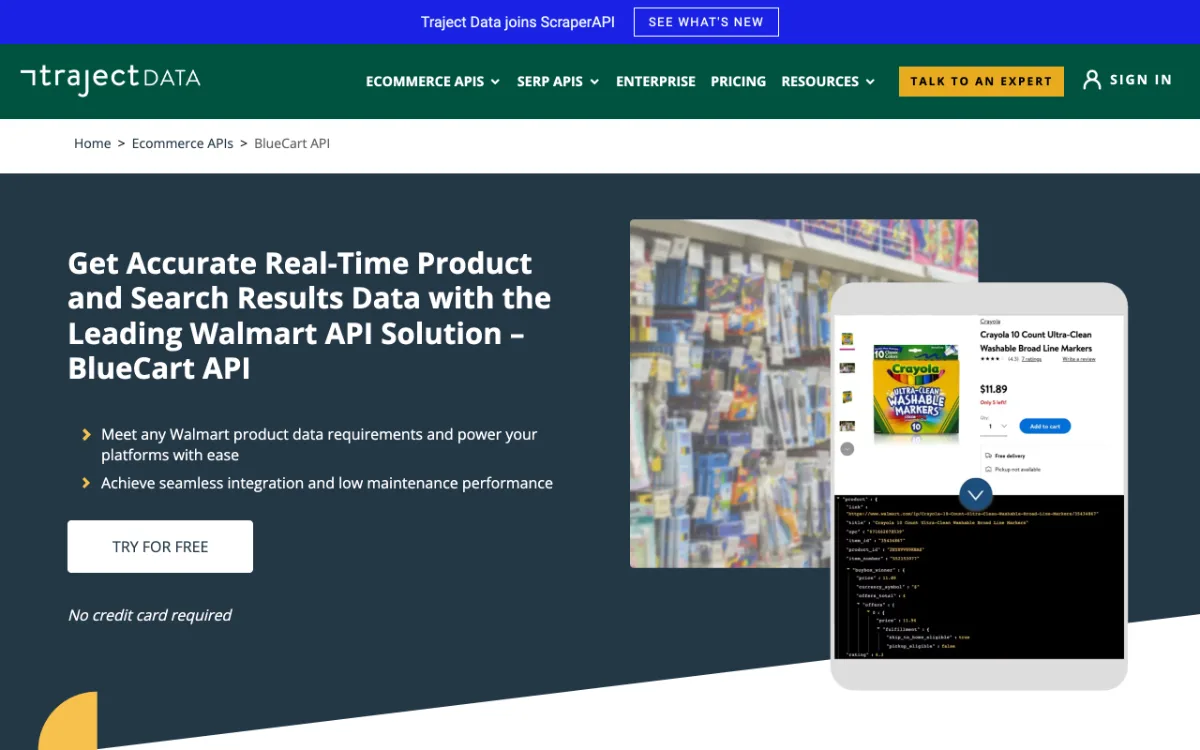Click the user account Sign In icon

pyautogui.click(x=1092, y=80)
